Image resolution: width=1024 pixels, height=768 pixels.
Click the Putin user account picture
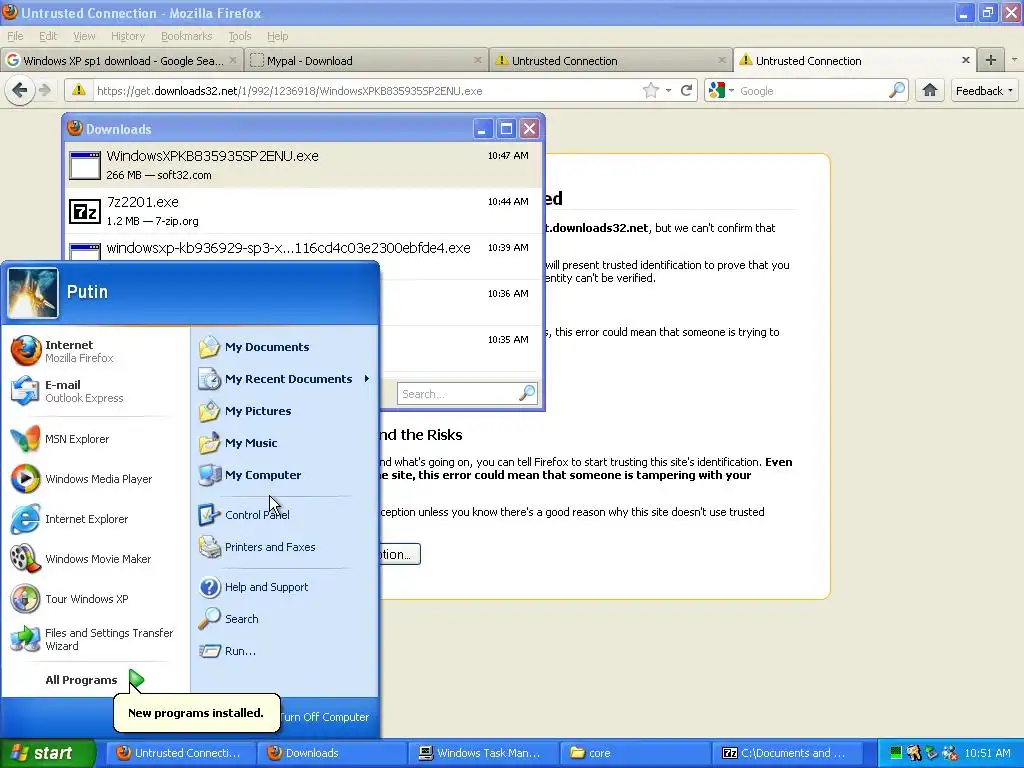pos(33,293)
